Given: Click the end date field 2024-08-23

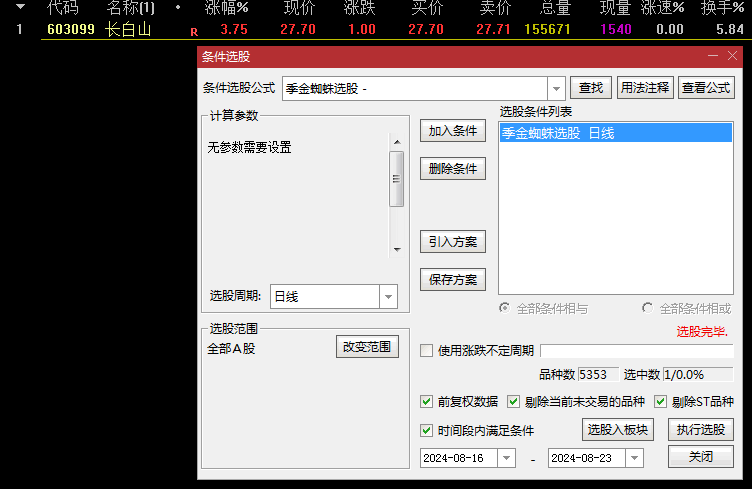Looking at the screenshot, I should click(x=587, y=458).
